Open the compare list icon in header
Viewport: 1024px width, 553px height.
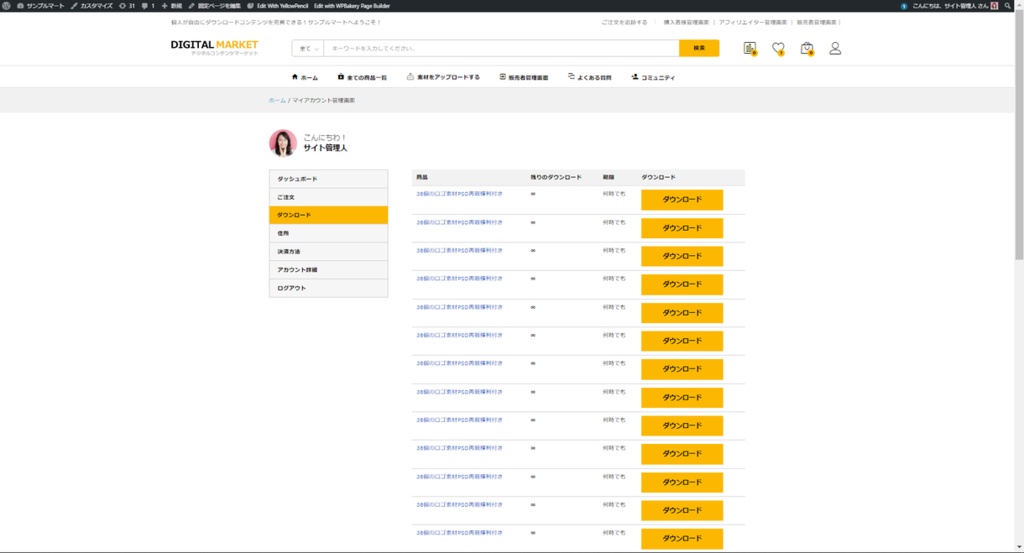pyautogui.click(x=750, y=48)
